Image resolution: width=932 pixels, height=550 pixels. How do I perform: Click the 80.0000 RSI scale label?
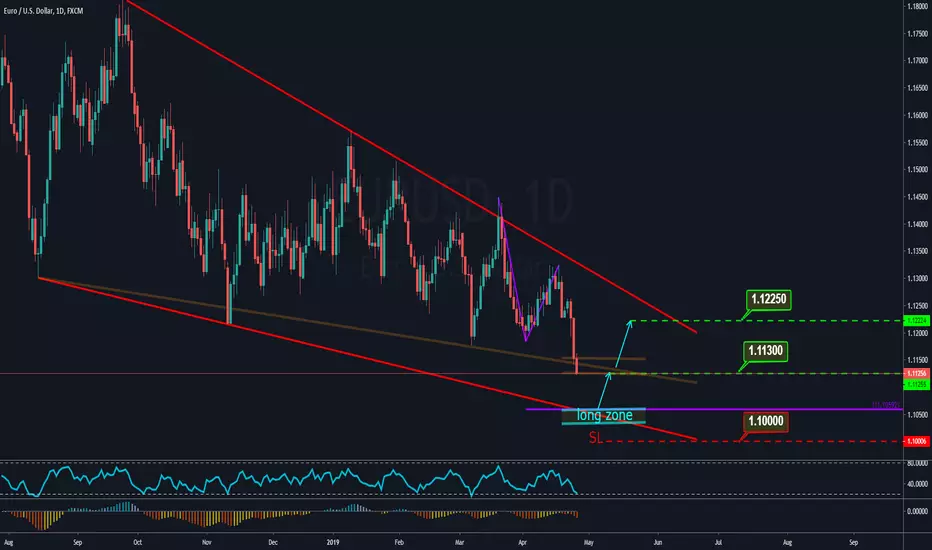pyautogui.click(x=917, y=463)
